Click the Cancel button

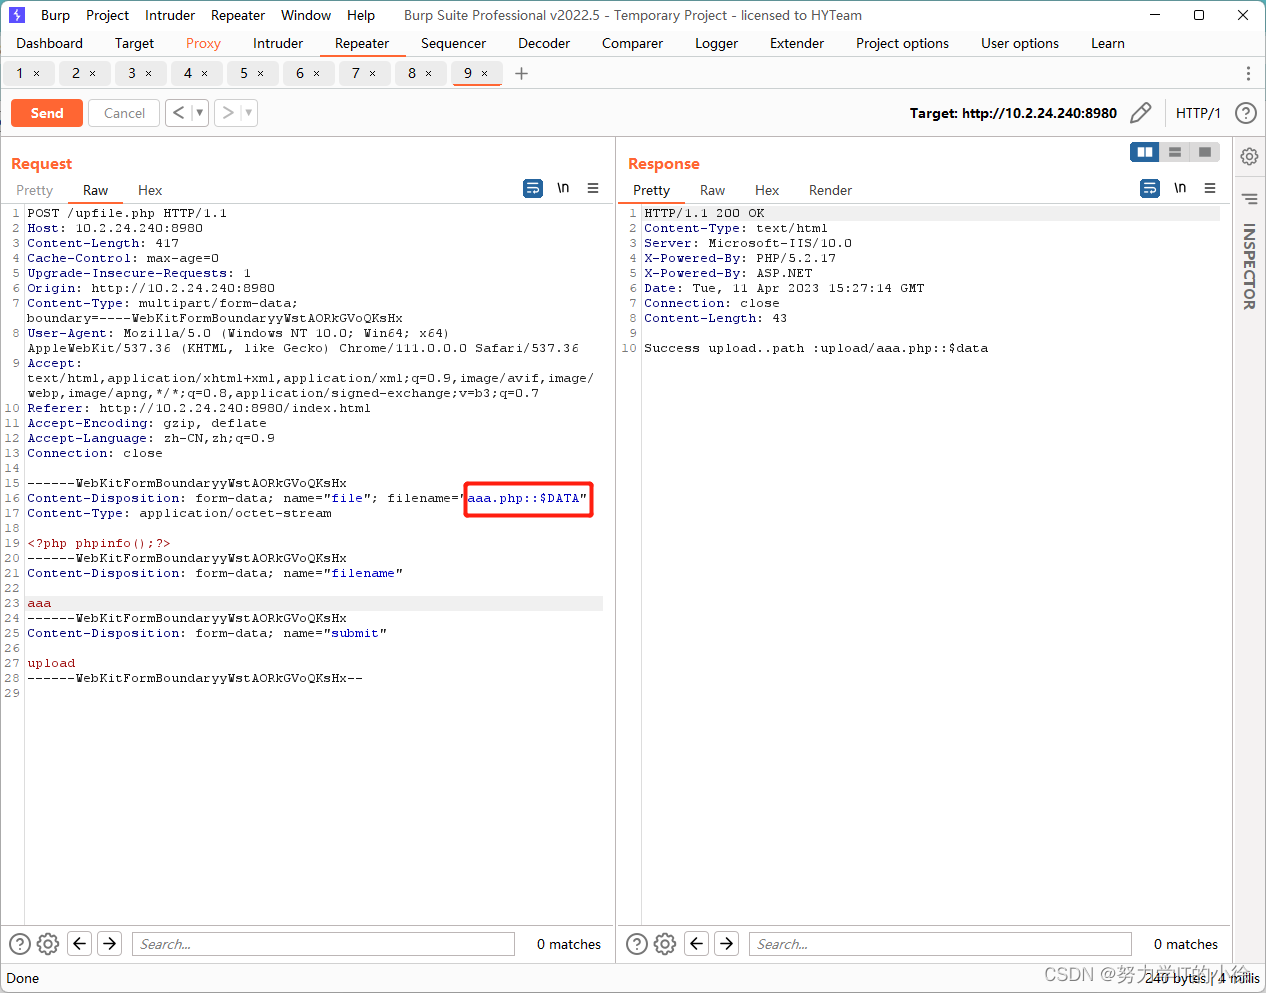(x=124, y=113)
